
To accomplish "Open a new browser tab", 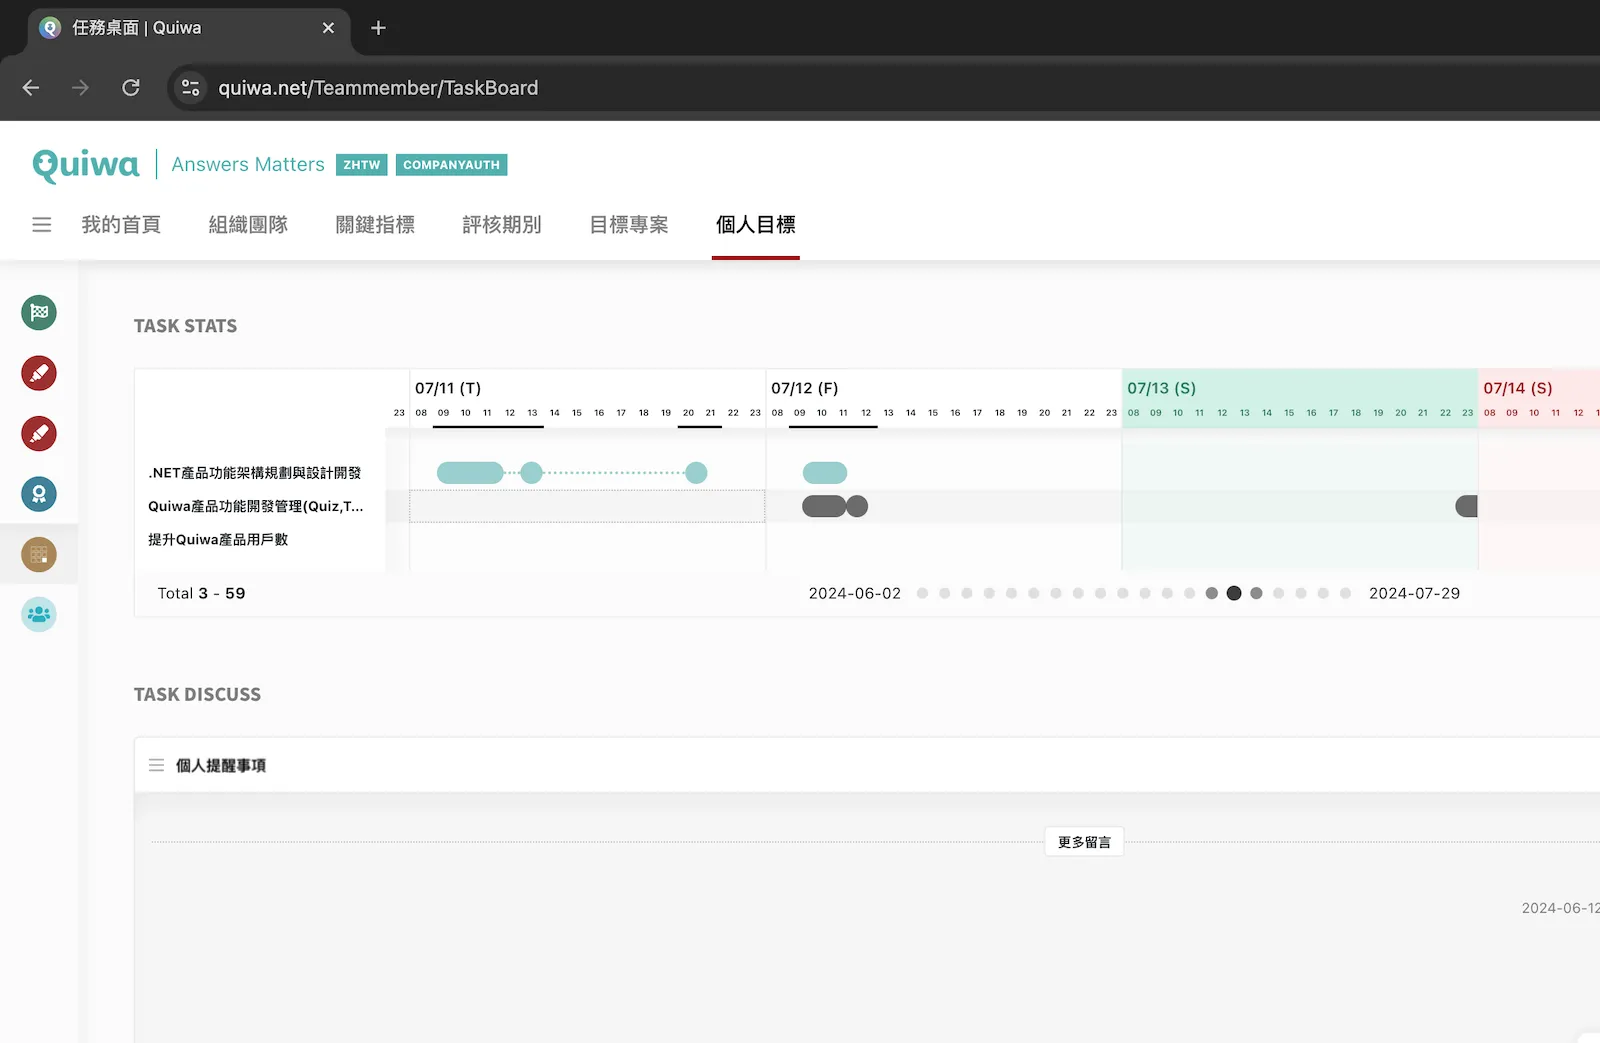I will coord(378,28).
